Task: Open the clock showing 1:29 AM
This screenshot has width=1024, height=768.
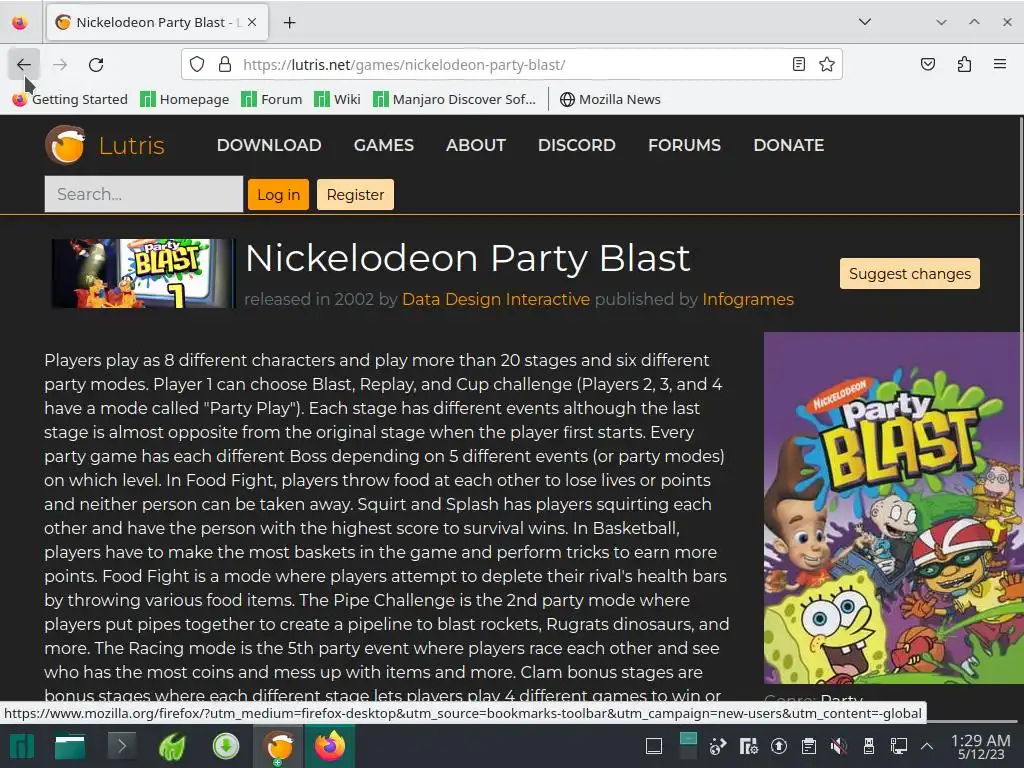Action: coord(980,746)
